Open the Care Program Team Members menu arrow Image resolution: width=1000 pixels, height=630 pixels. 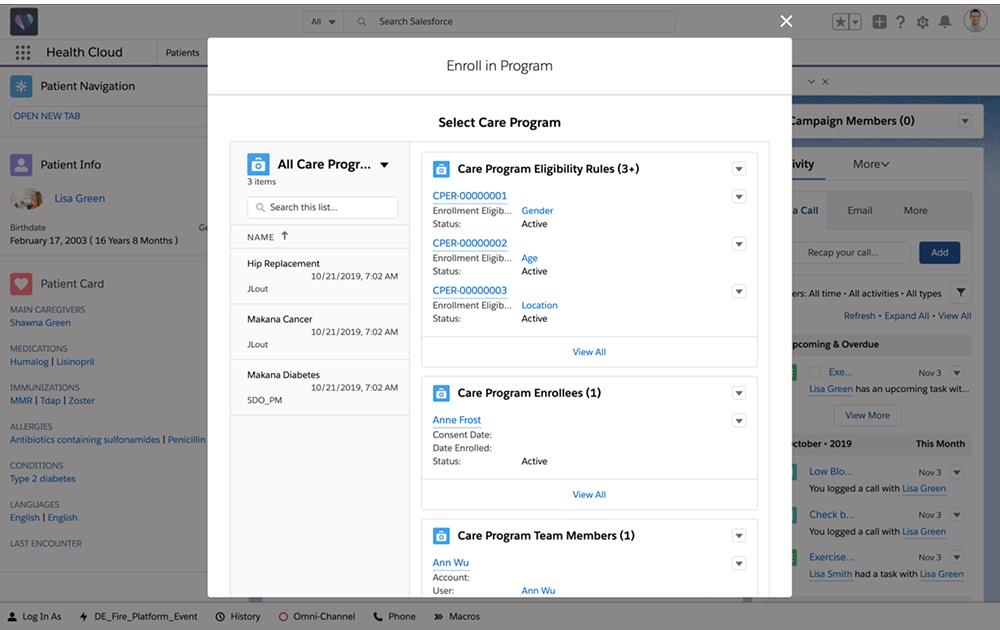pyautogui.click(x=739, y=536)
